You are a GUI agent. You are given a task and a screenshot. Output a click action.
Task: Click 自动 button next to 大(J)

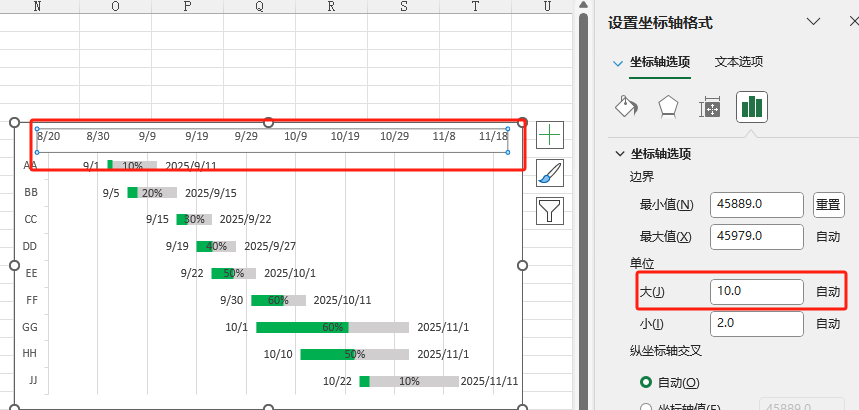click(x=828, y=292)
